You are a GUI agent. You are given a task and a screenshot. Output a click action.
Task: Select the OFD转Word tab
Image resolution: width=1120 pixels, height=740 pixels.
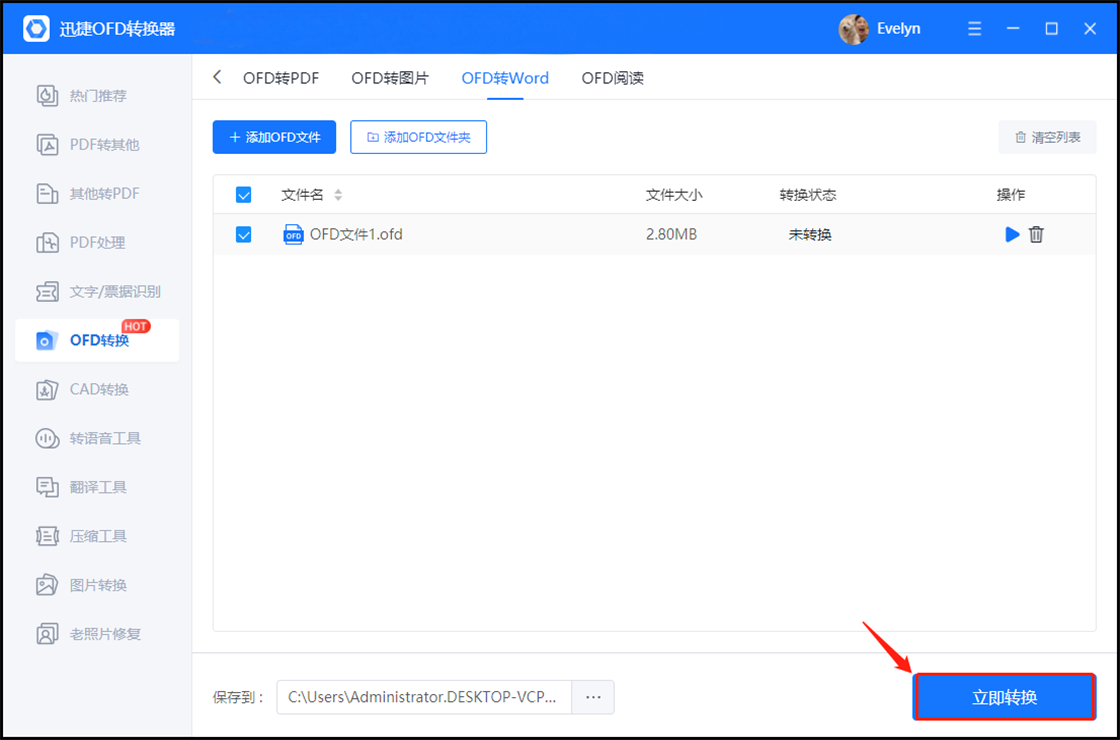pyautogui.click(x=505, y=78)
